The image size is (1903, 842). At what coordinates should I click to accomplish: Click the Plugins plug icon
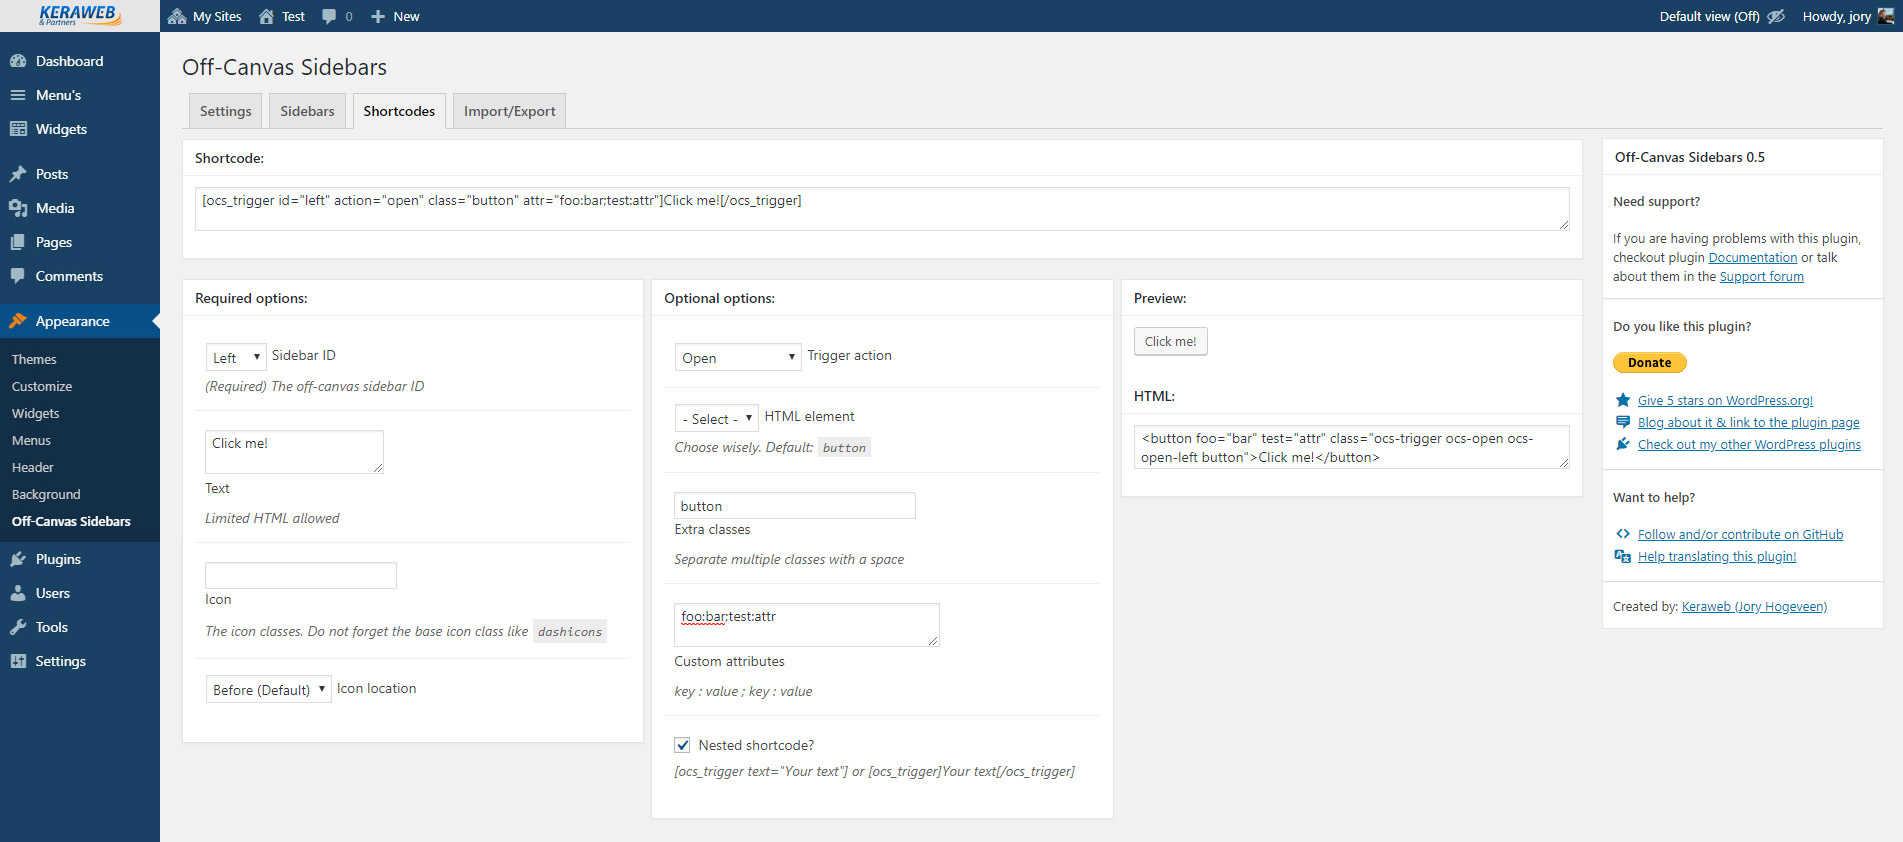[18, 559]
